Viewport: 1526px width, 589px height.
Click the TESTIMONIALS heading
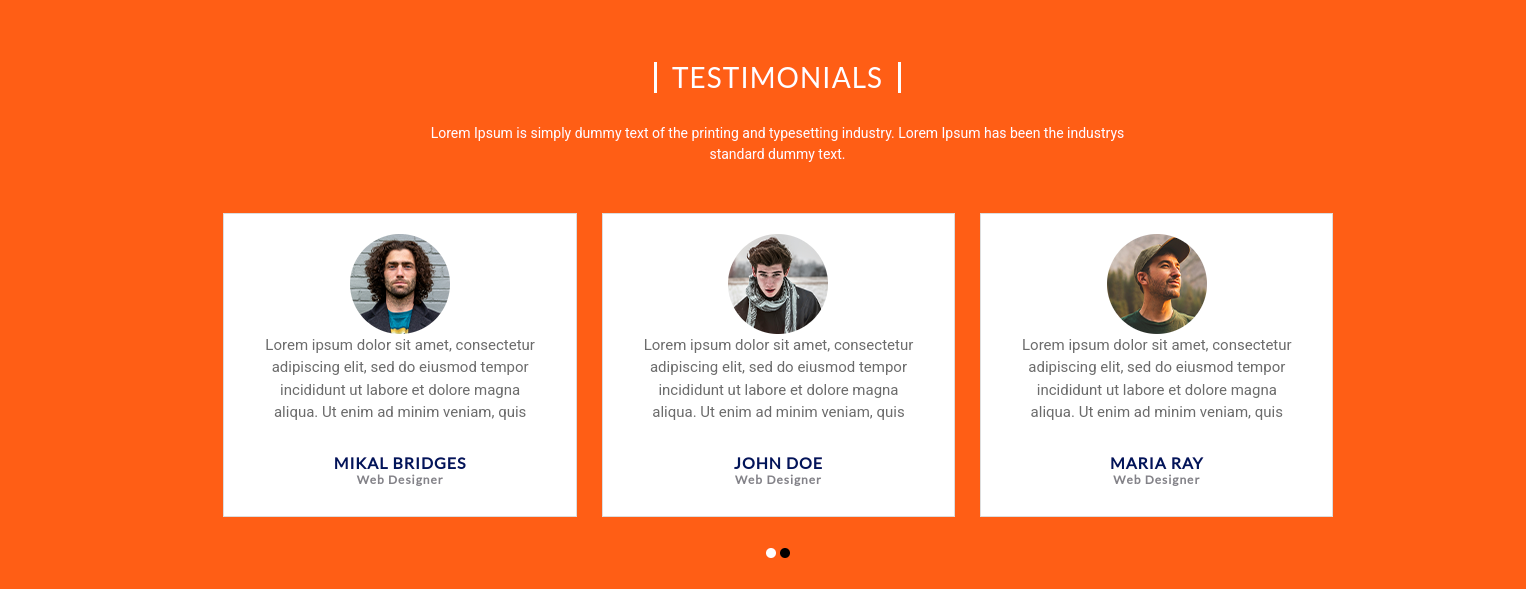777,78
